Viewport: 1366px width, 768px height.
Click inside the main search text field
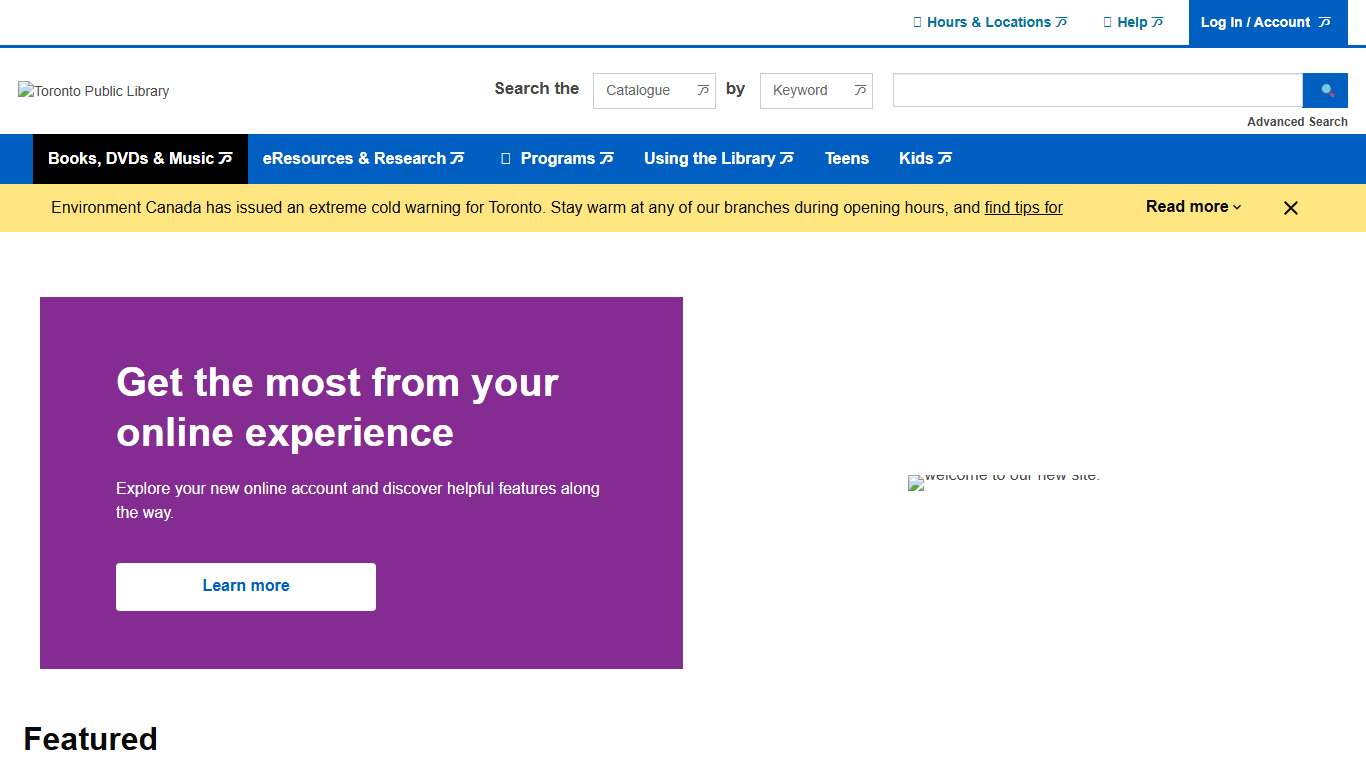1097,90
